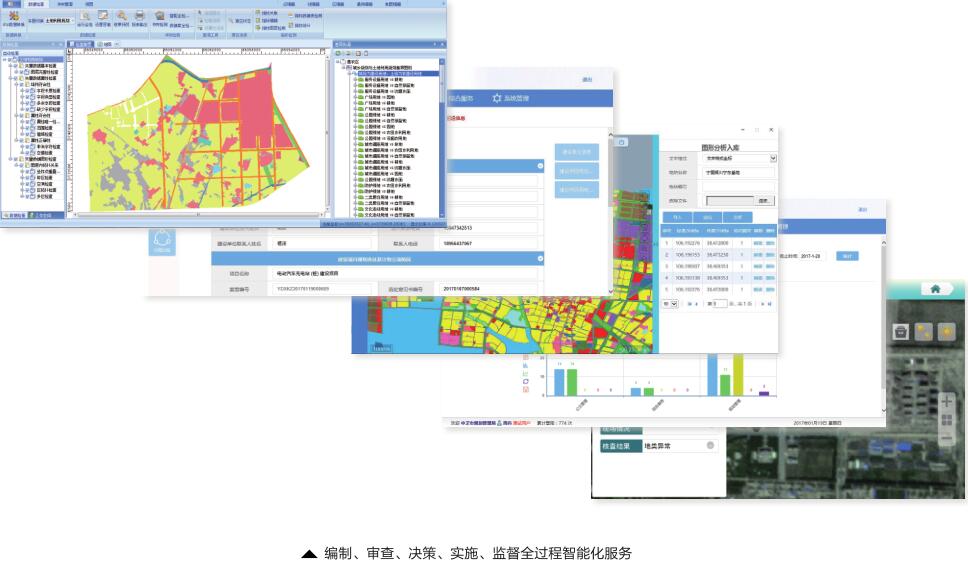This screenshot has height=565, width=968.
Task: Click the document magnifier icon in GIS ribbon
Action: point(85,15)
